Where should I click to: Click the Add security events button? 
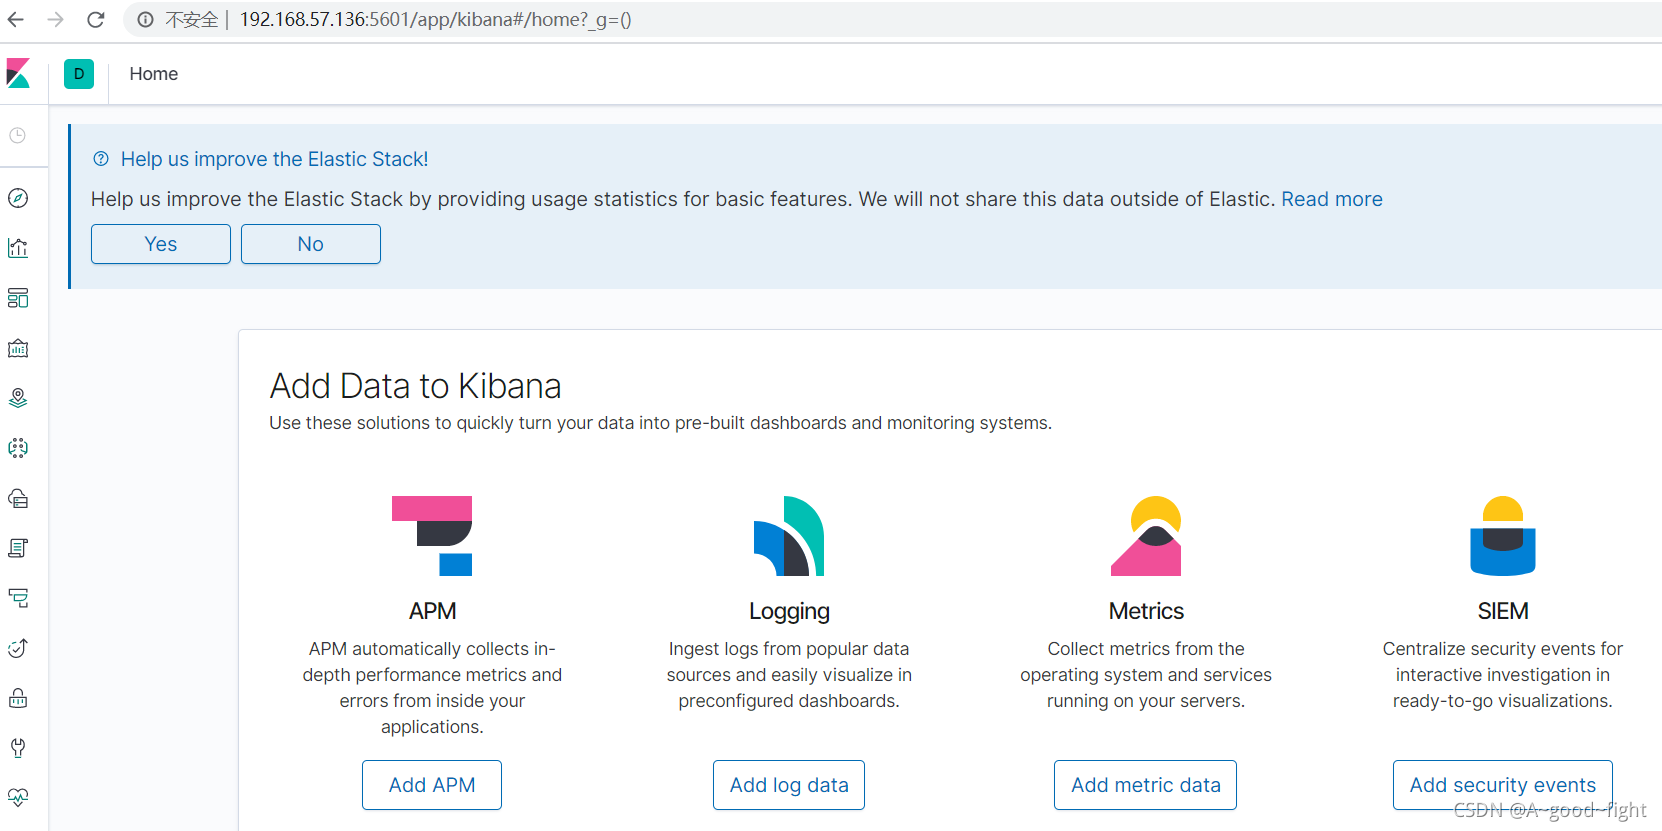[1503, 785]
